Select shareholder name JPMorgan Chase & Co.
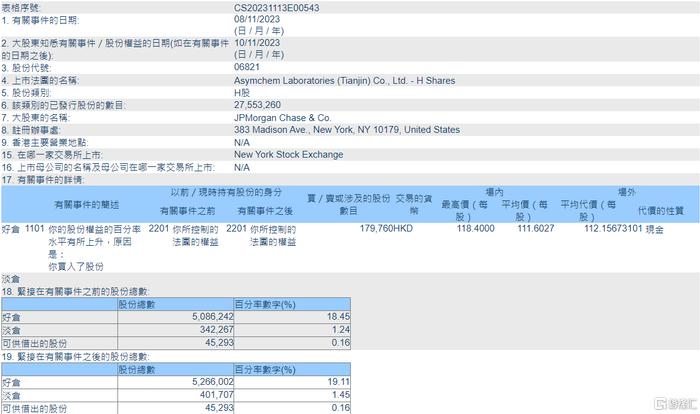The width and height of the screenshot is (700, 414). 282,118
